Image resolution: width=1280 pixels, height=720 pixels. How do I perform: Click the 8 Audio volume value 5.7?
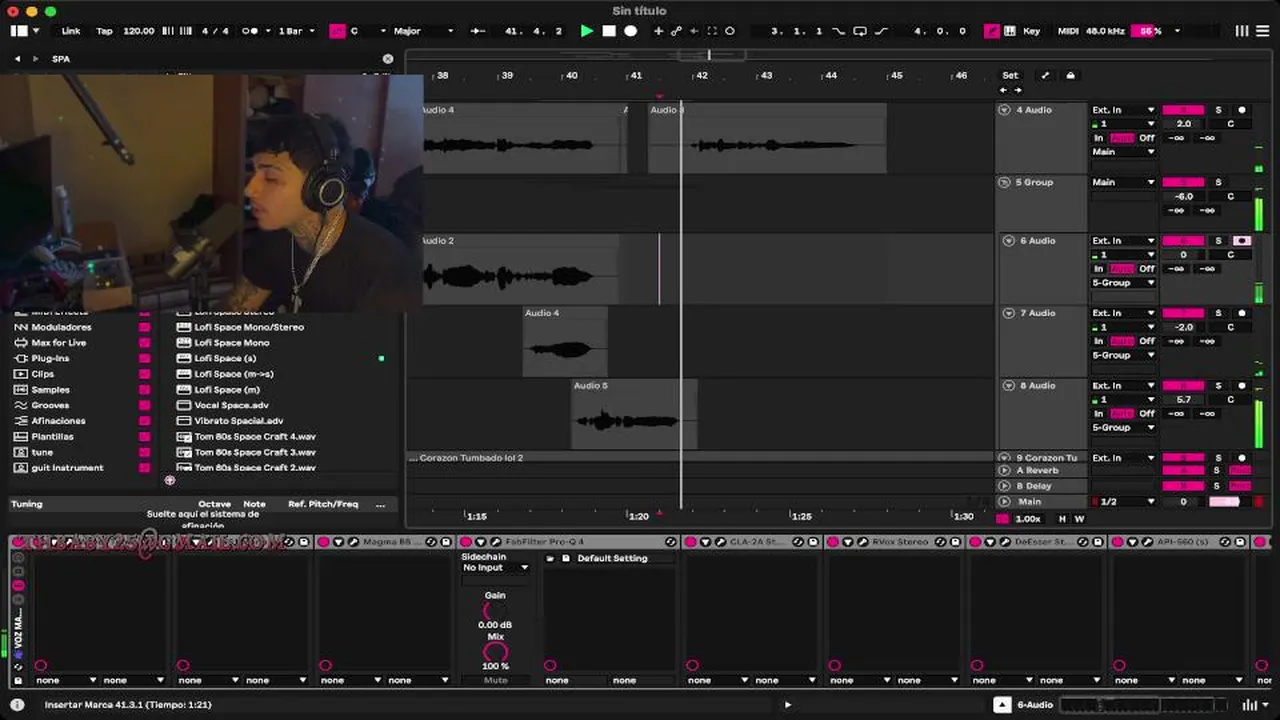[1183, 399]
